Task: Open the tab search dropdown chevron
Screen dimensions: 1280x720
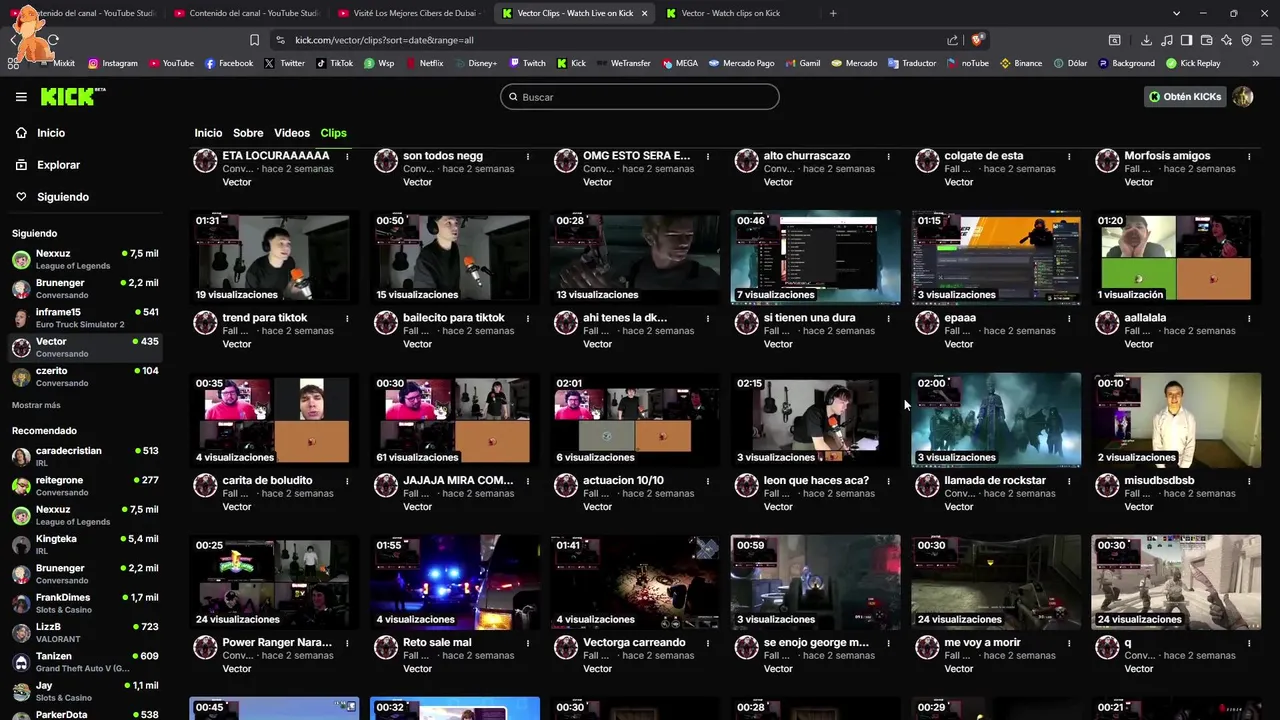Action: pyautogui.click(x=1176, y=13)
